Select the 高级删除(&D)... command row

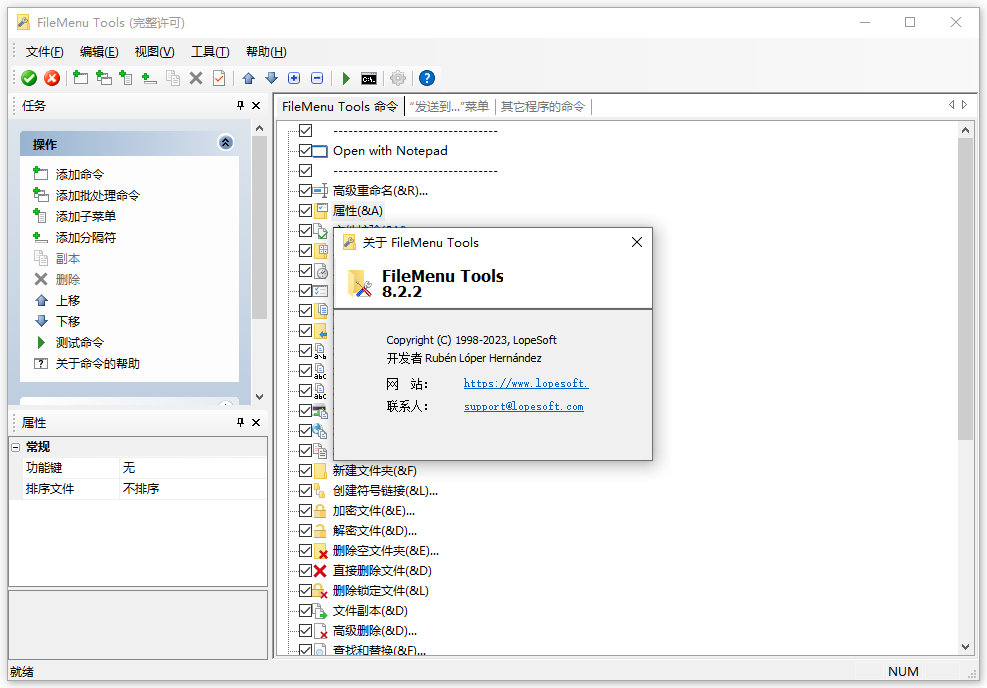[375, 631]
